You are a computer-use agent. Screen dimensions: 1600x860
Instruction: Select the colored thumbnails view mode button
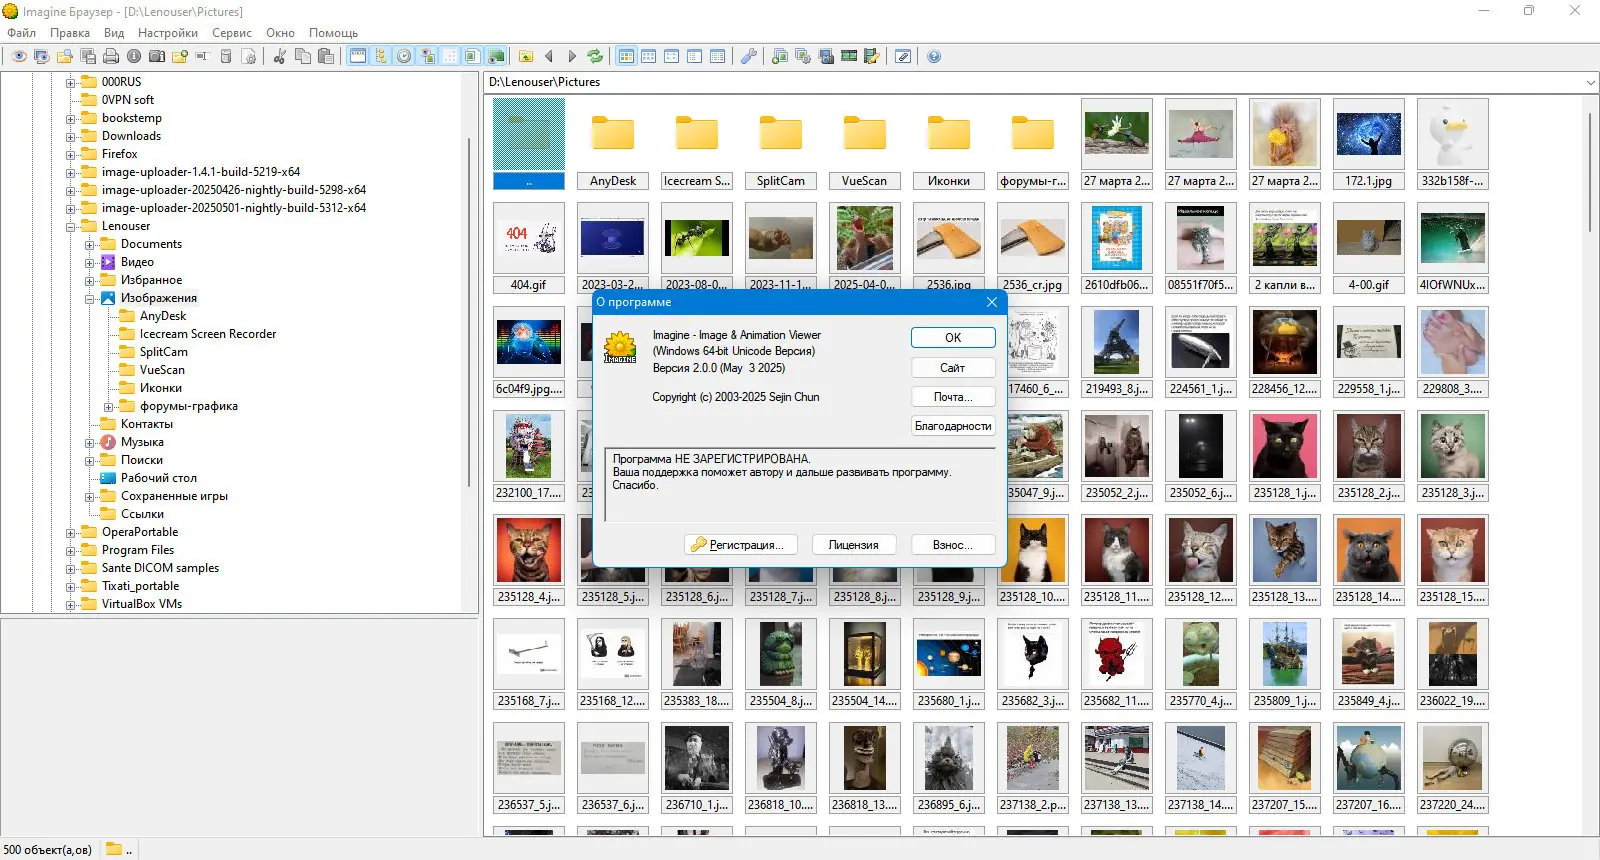pos(626,57)
